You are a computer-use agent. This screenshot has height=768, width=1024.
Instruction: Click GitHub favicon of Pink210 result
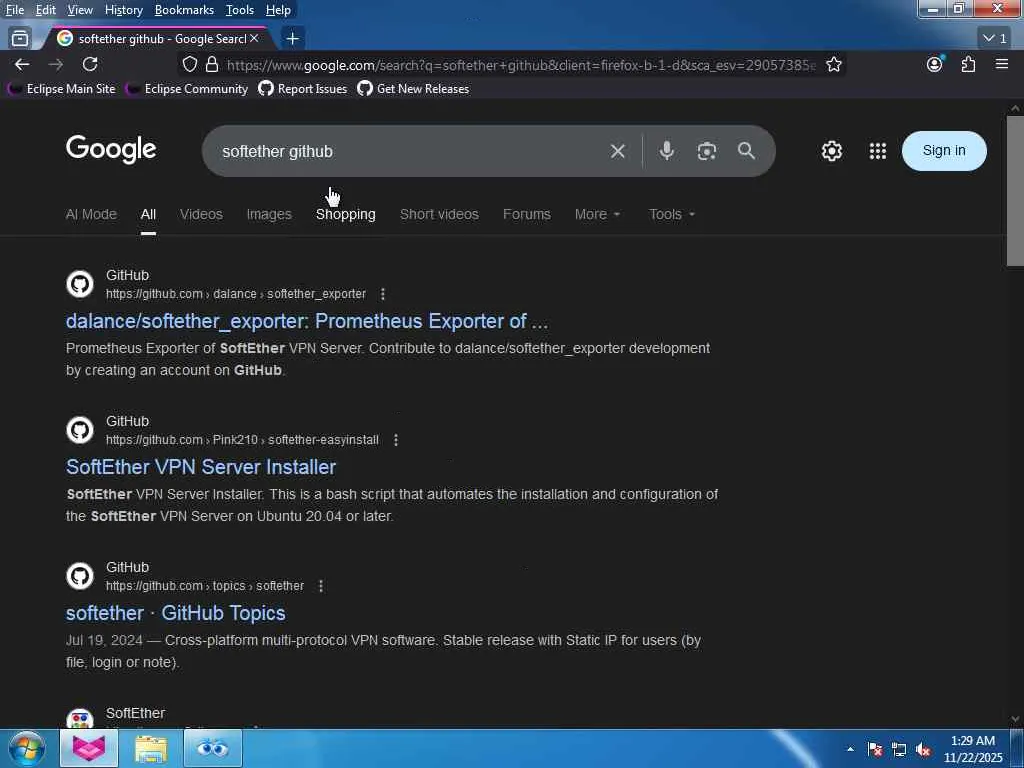(80, 430)
